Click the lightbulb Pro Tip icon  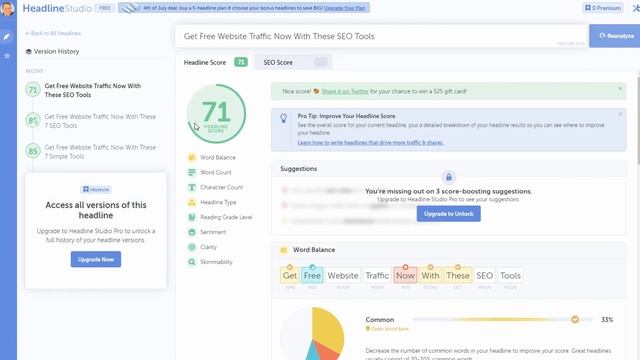point(284,118)
